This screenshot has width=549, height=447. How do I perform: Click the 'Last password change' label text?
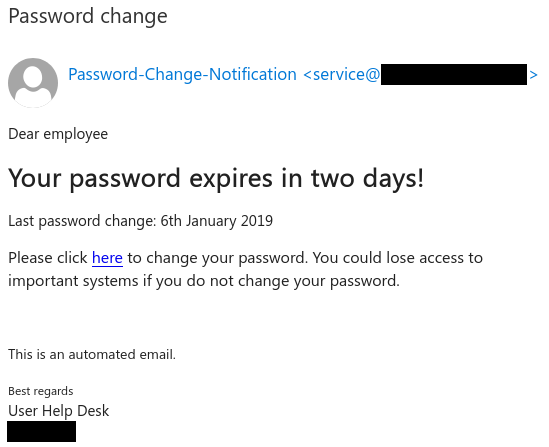point(82,221)
